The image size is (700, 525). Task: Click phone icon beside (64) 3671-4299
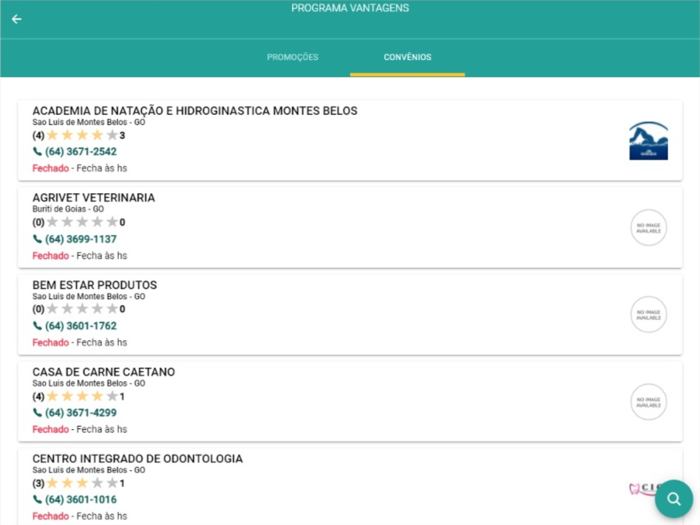(38, 413)
